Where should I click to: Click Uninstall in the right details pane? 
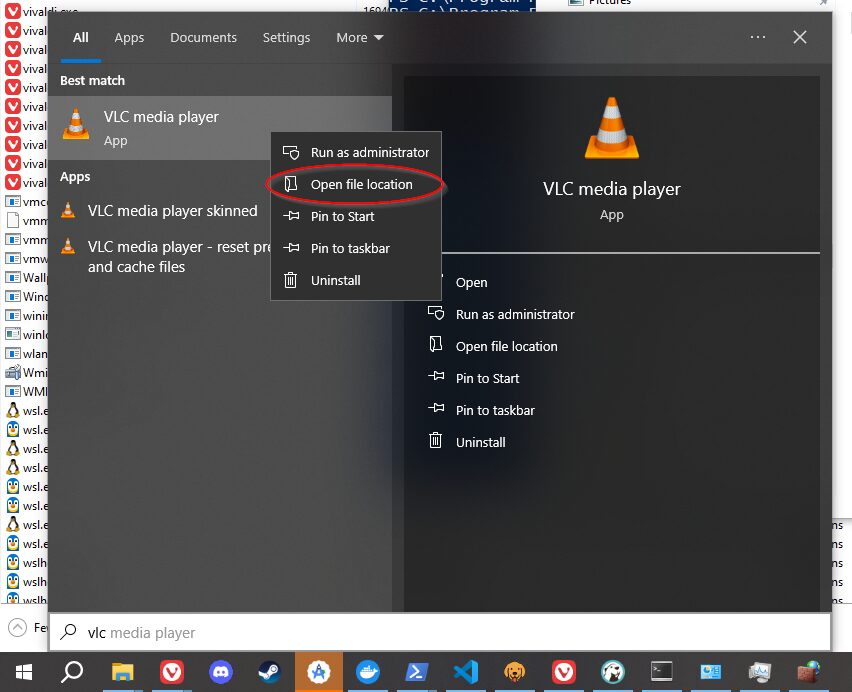[480, 442]
